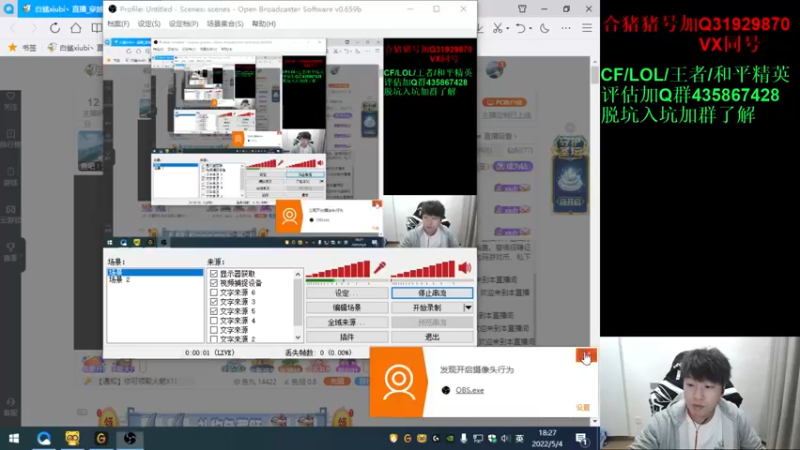Enable the 文字来源 6 source

point(214,292)
